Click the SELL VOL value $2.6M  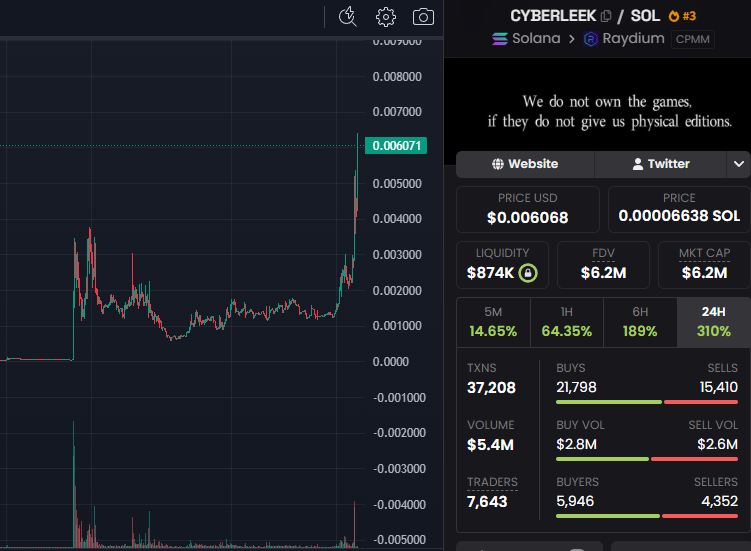pos(717,444)
